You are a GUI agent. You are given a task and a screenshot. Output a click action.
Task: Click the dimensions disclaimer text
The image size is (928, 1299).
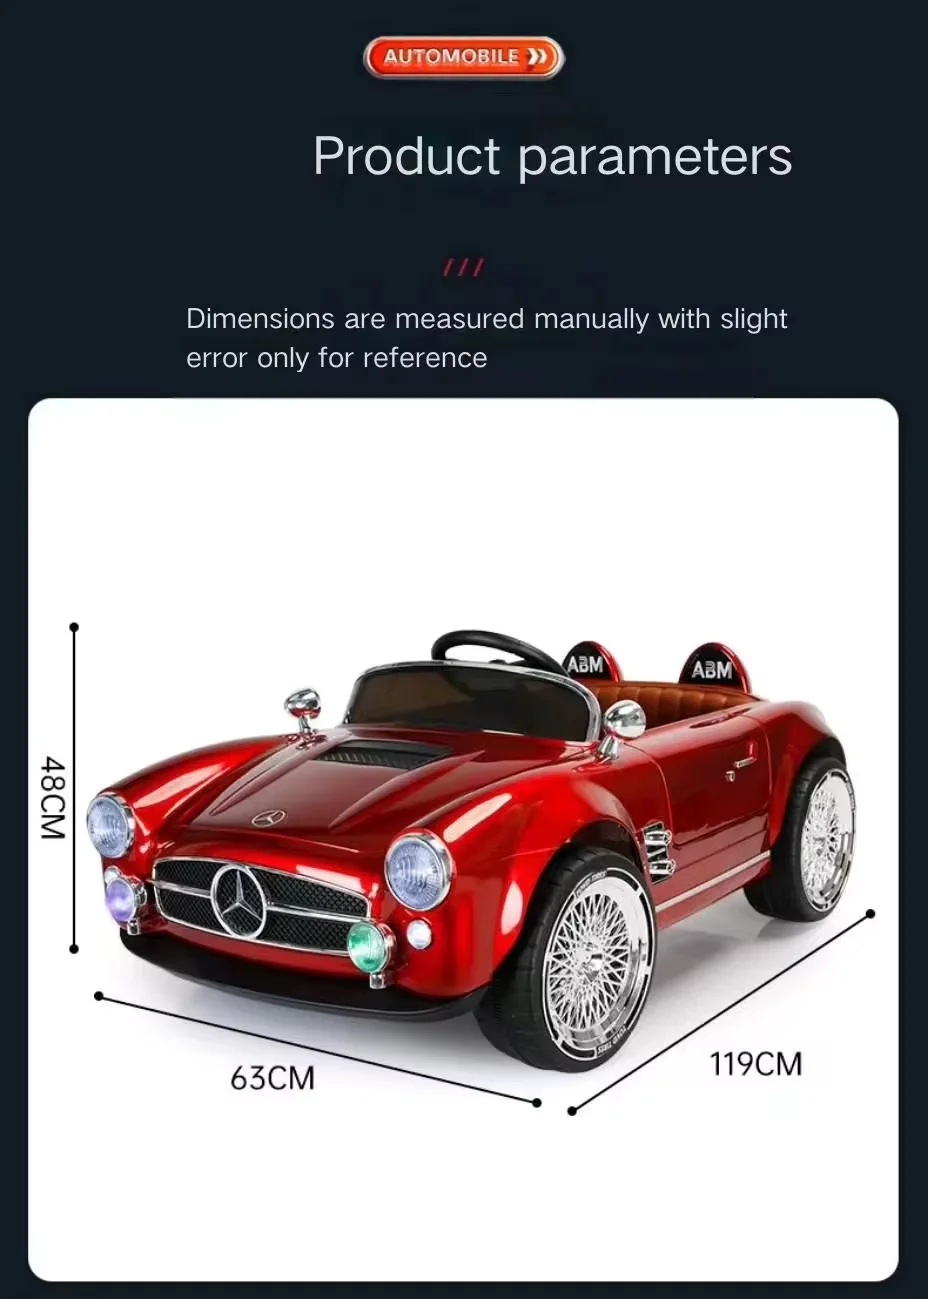coord(487,338)
